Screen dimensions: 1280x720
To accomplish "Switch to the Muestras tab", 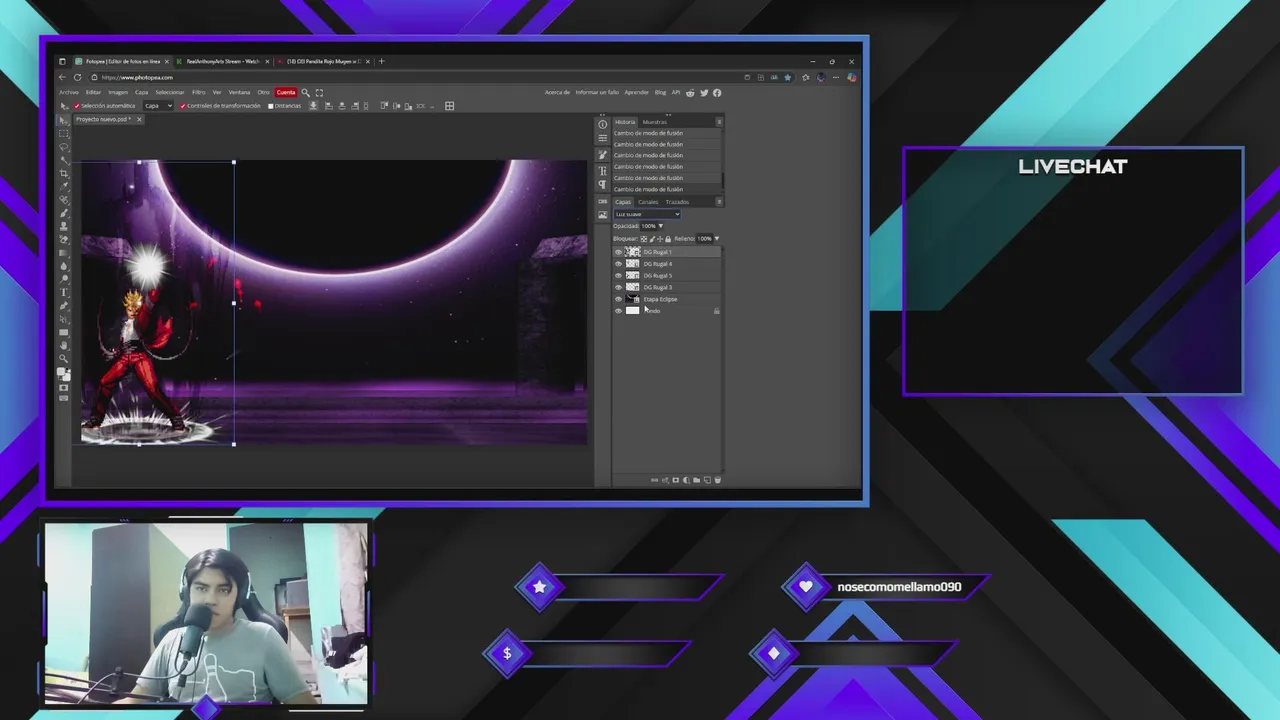I will [x=655, y=122].
